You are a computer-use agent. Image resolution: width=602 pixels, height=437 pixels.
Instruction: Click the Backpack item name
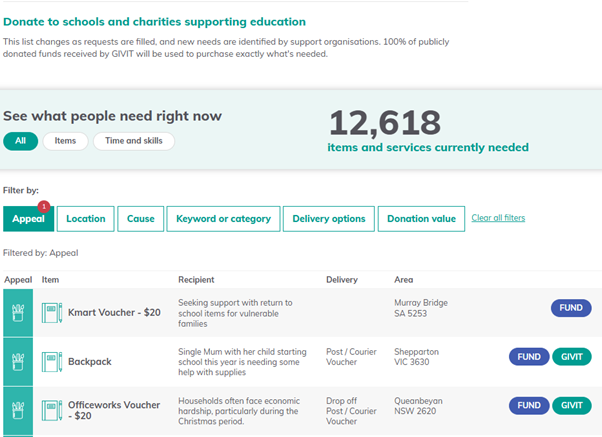[x=90, y=362]
